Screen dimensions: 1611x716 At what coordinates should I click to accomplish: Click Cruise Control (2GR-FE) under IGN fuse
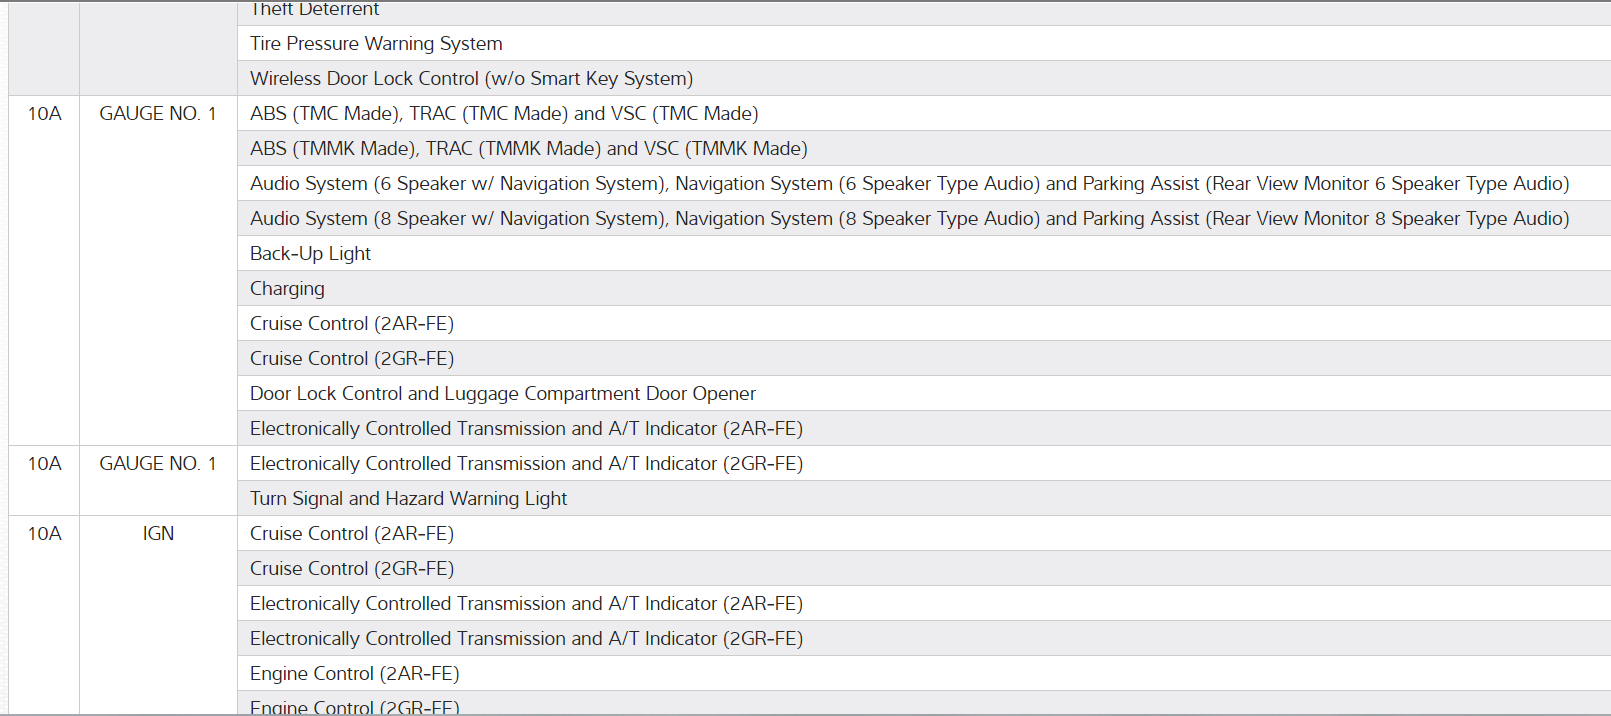click(351, 569)
